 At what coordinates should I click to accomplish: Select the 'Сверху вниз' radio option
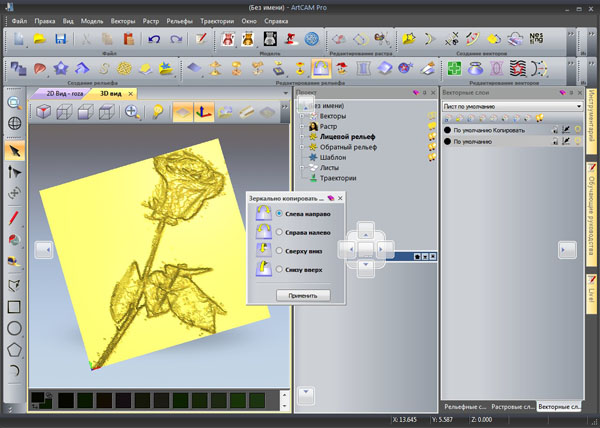tap(279, 251)
